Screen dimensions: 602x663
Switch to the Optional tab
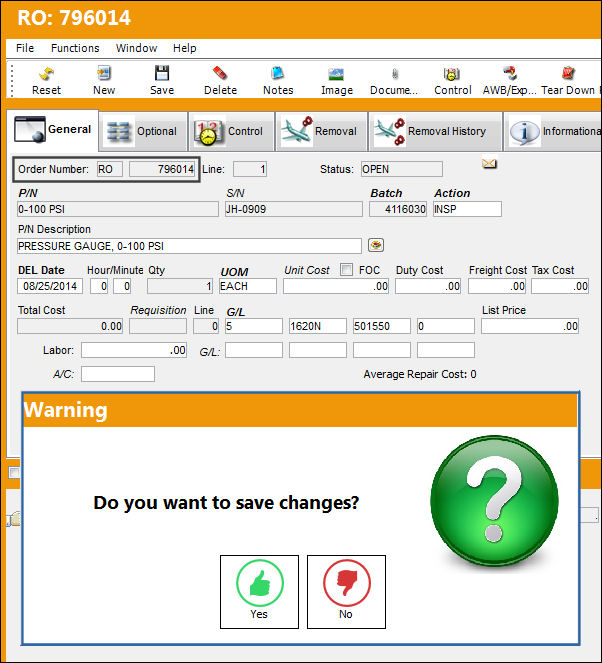click(143, 132)
